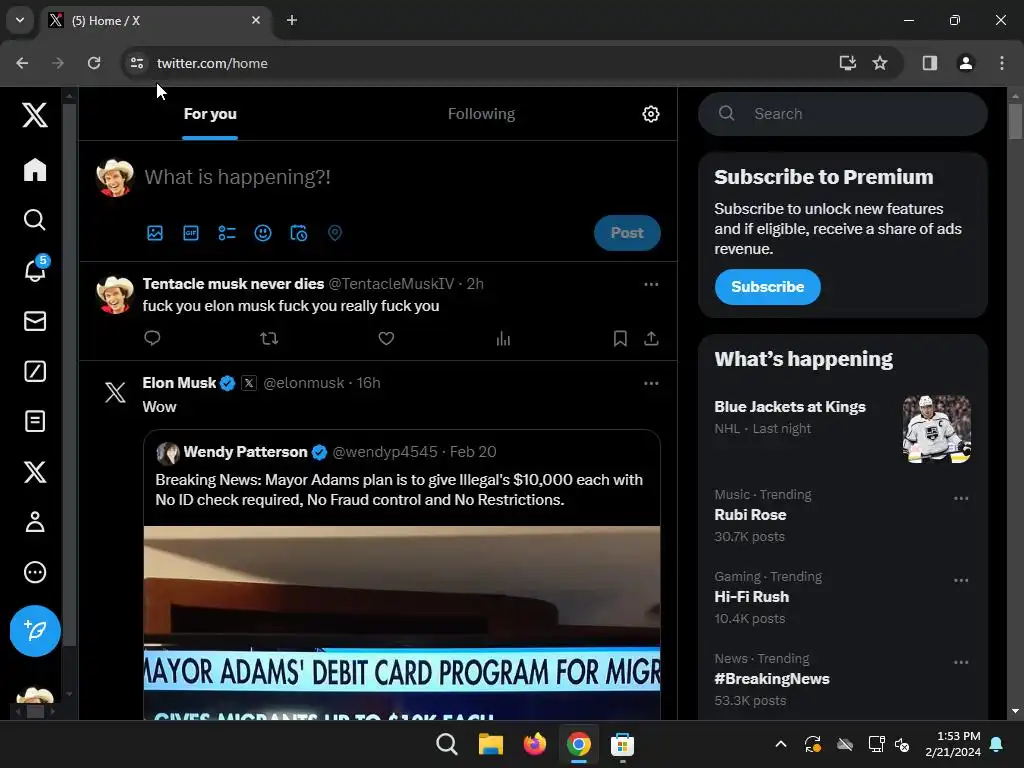
Task: Click the Mayor Adams debit card video thumbnail
Action: coord(402,622)
